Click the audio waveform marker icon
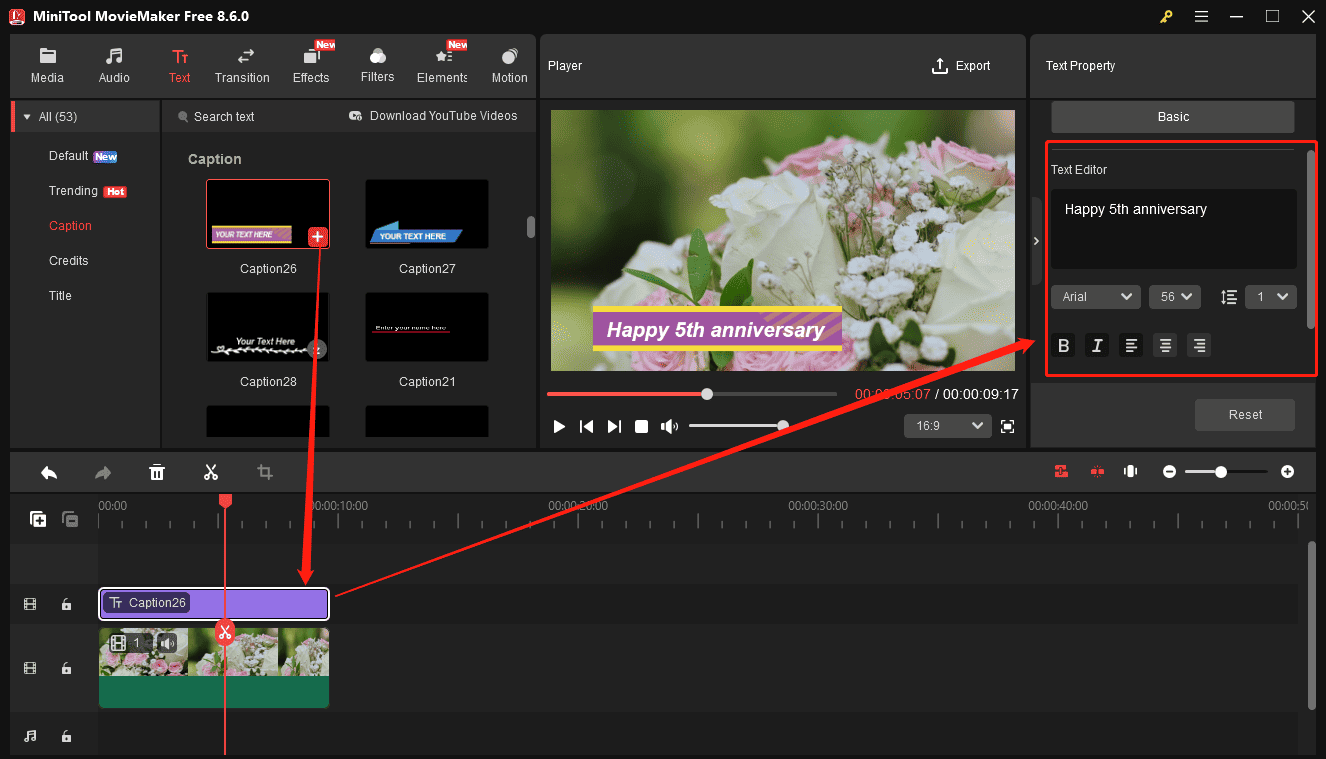 [1131, 471]
